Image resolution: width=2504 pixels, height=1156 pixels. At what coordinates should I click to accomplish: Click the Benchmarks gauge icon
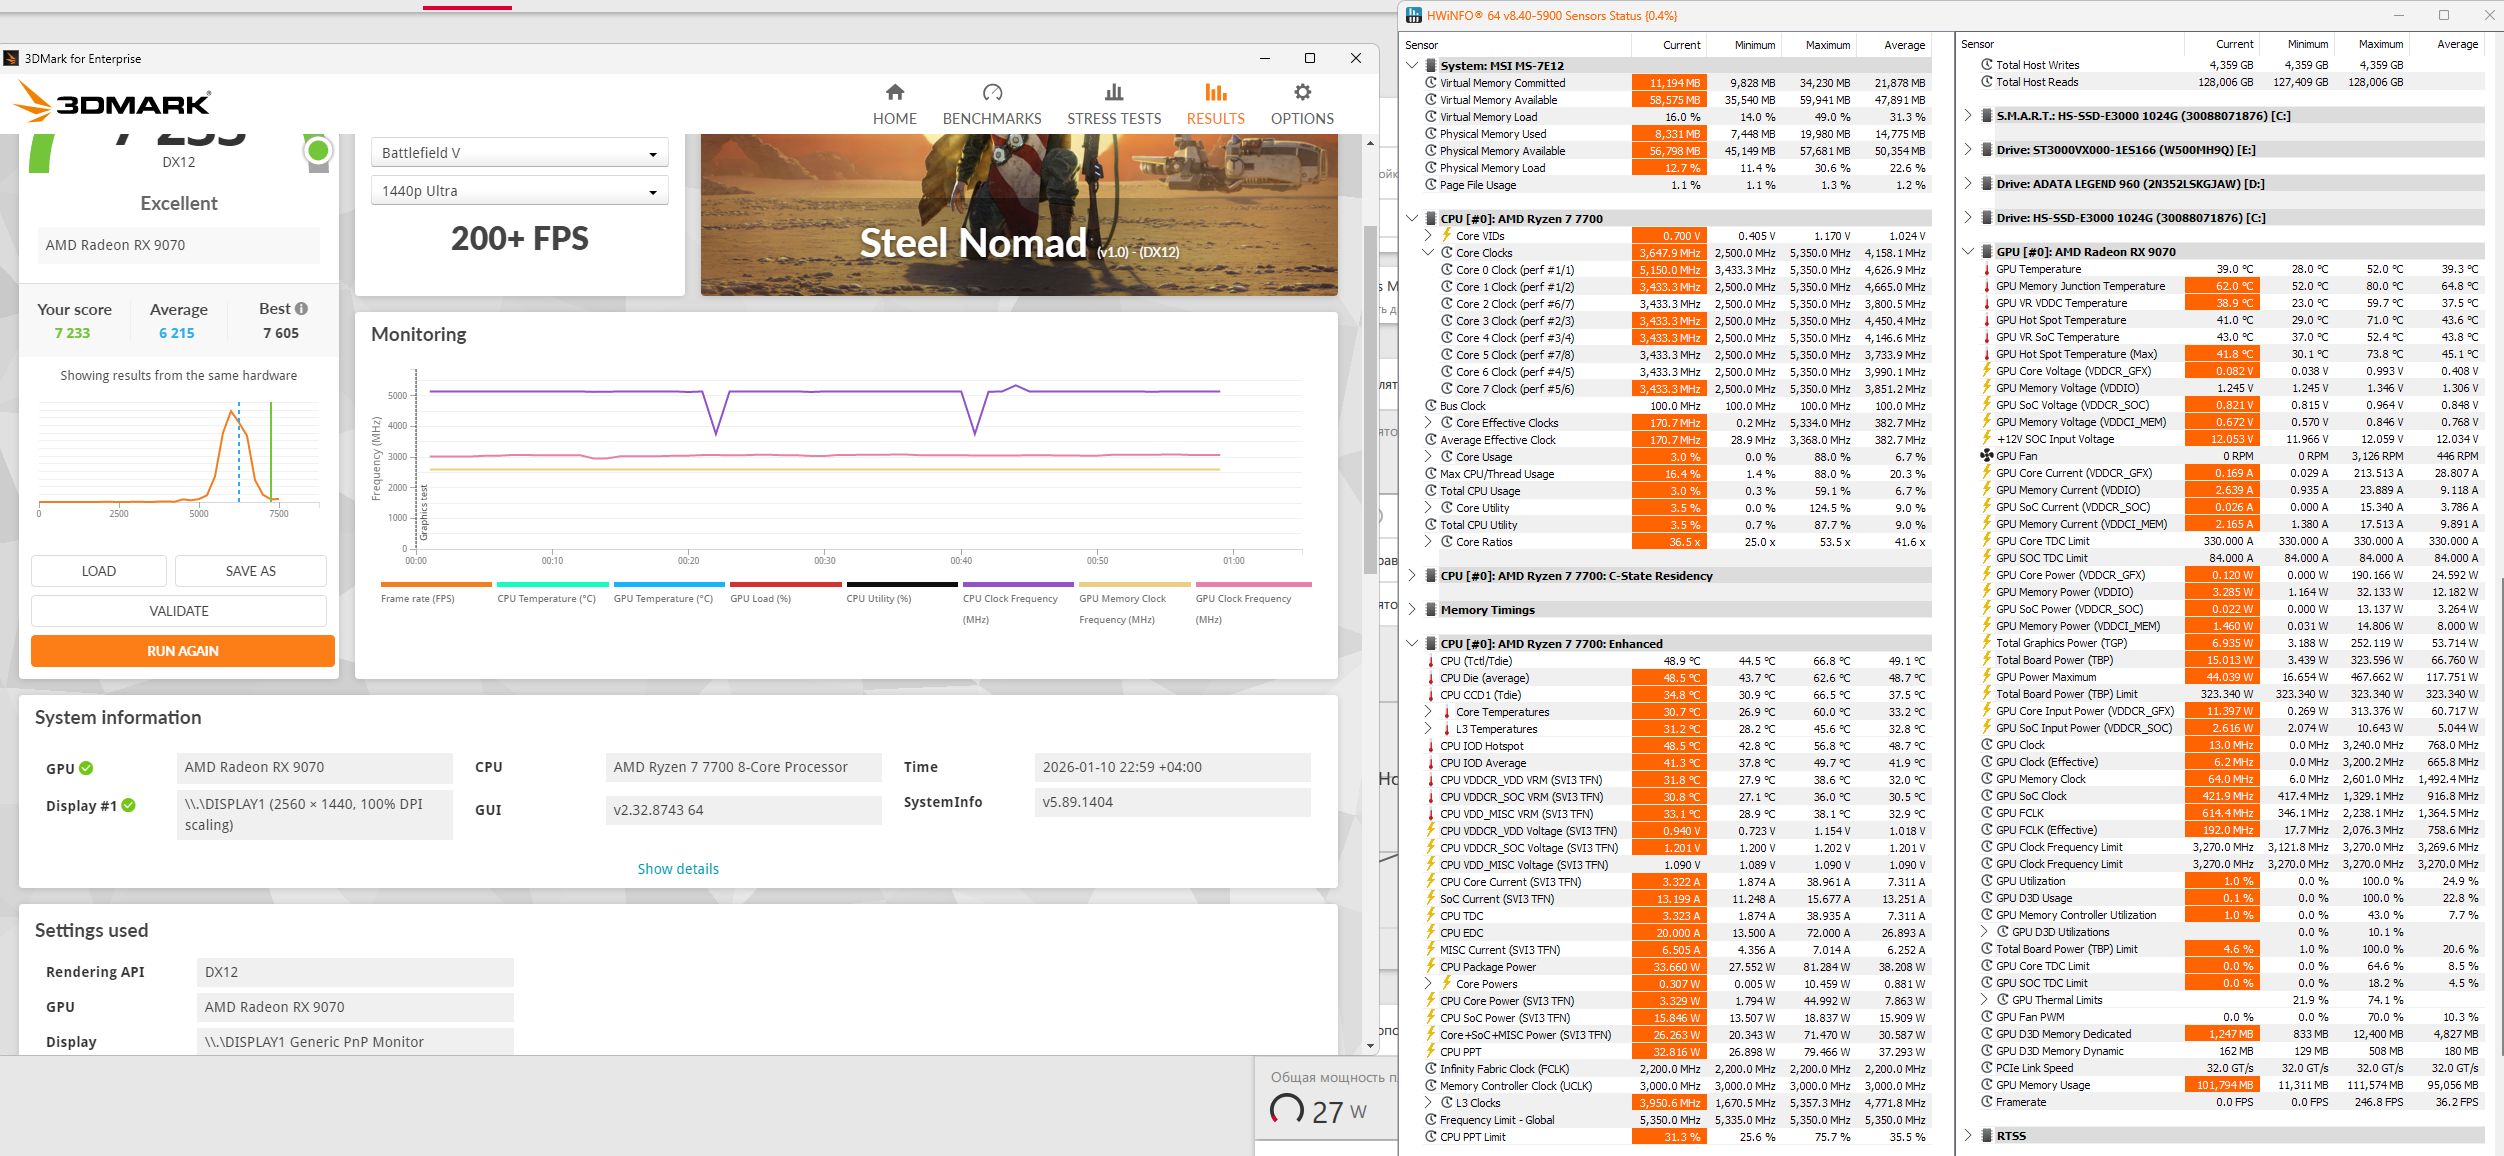click(x=991, y=93)
